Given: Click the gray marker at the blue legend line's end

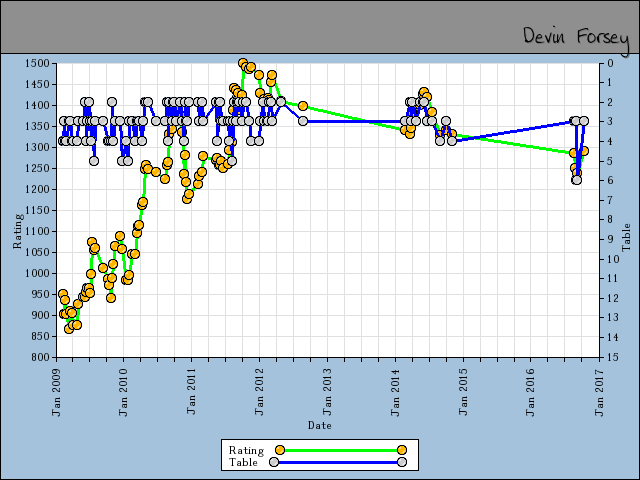Looking at the screenshot, I should coord(402,462).
